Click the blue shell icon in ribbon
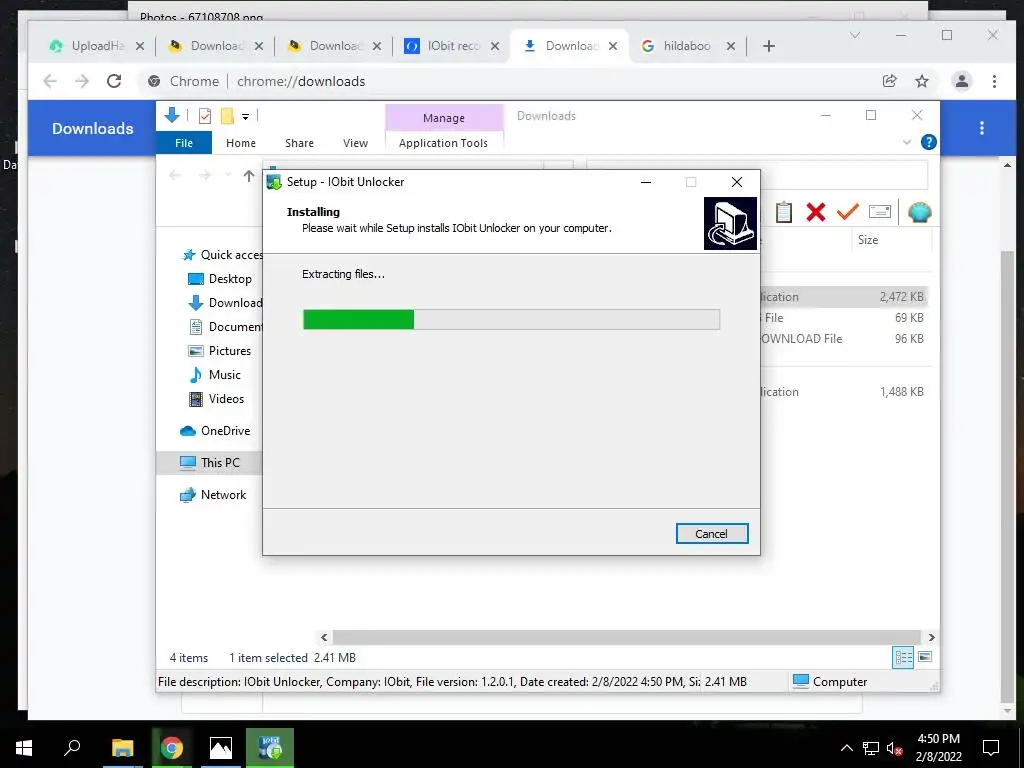Screen dimensions: 1024x768 (920, 212)
